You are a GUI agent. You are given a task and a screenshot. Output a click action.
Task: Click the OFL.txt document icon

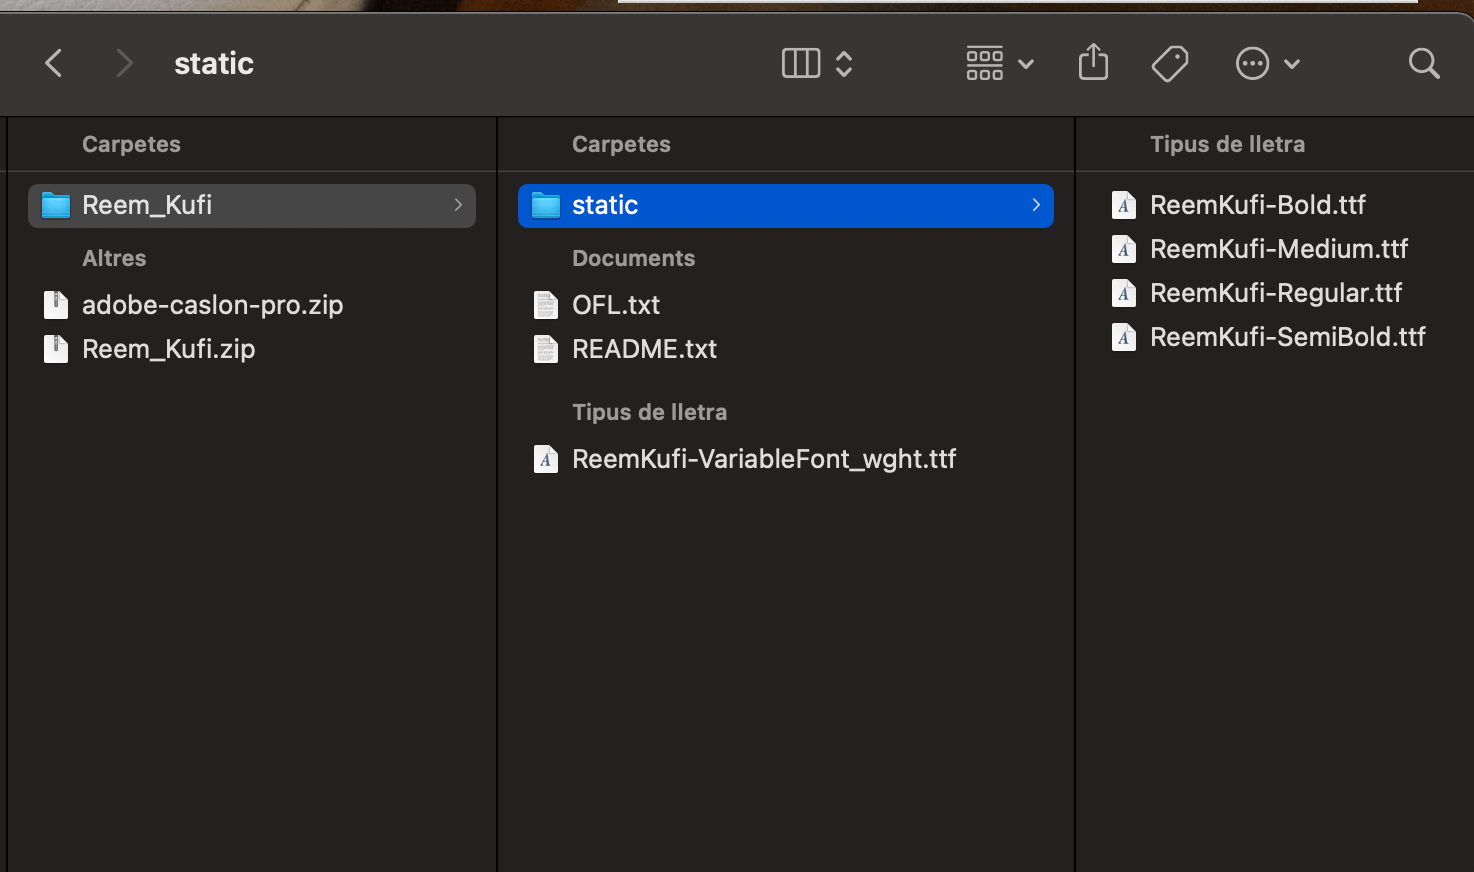click(546, 305)
